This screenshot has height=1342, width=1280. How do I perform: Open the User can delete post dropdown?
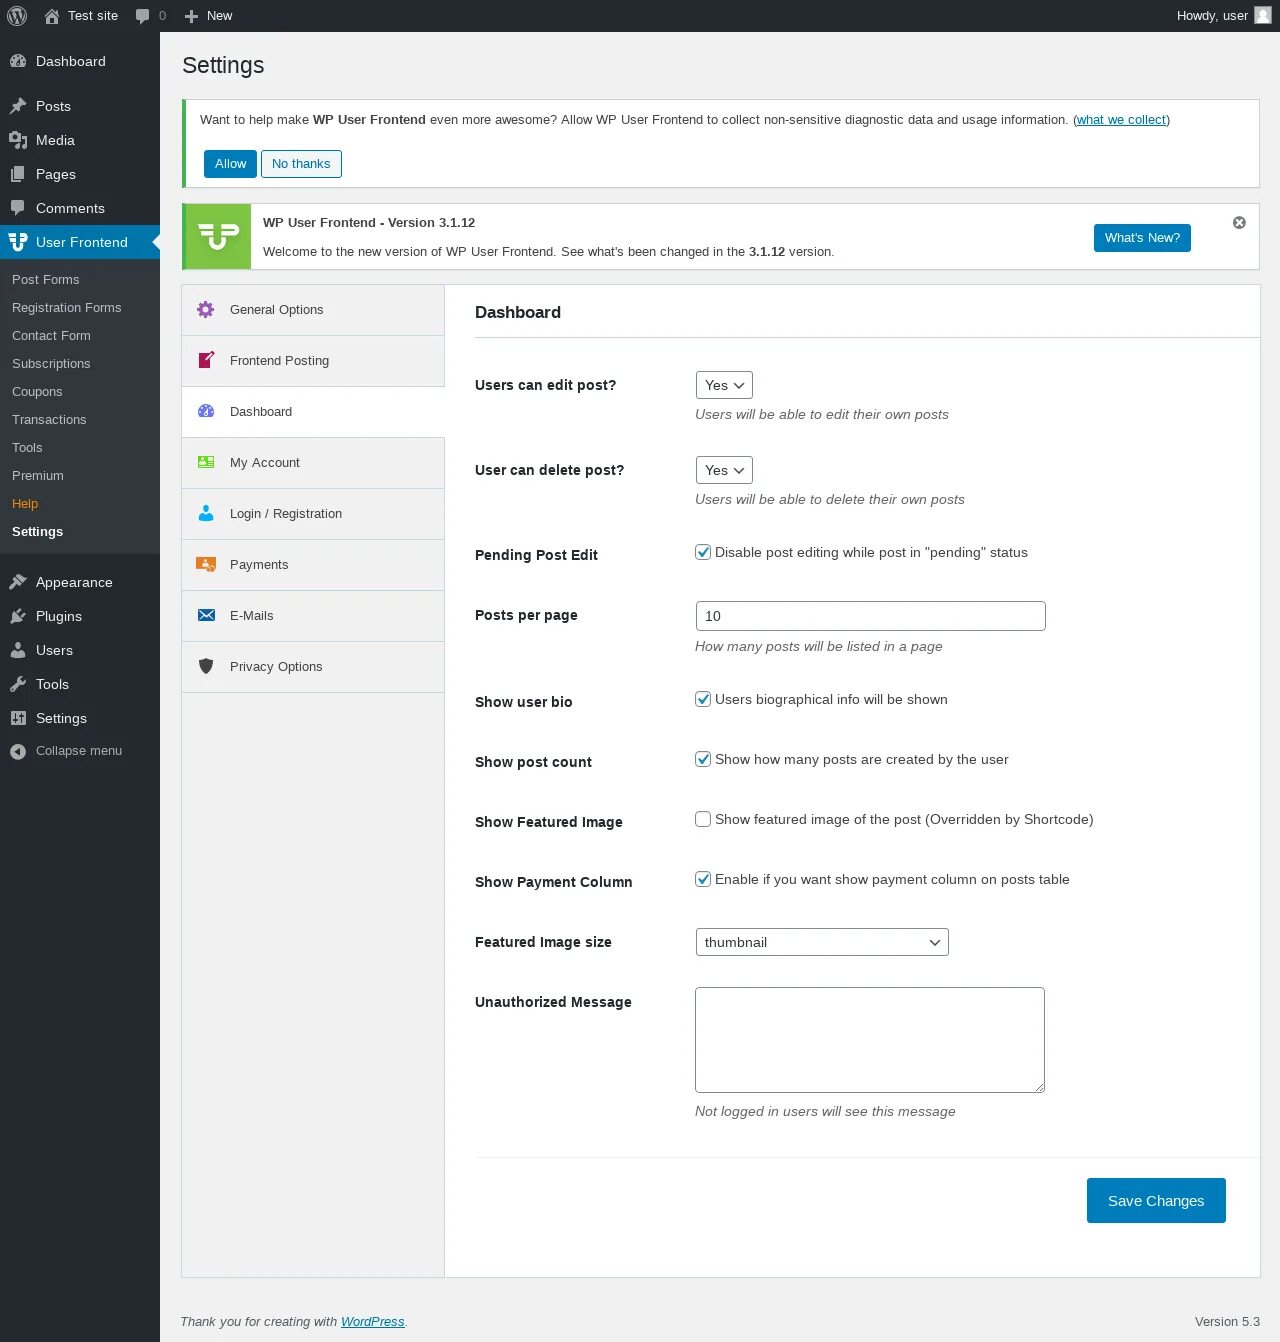[724, 470]
